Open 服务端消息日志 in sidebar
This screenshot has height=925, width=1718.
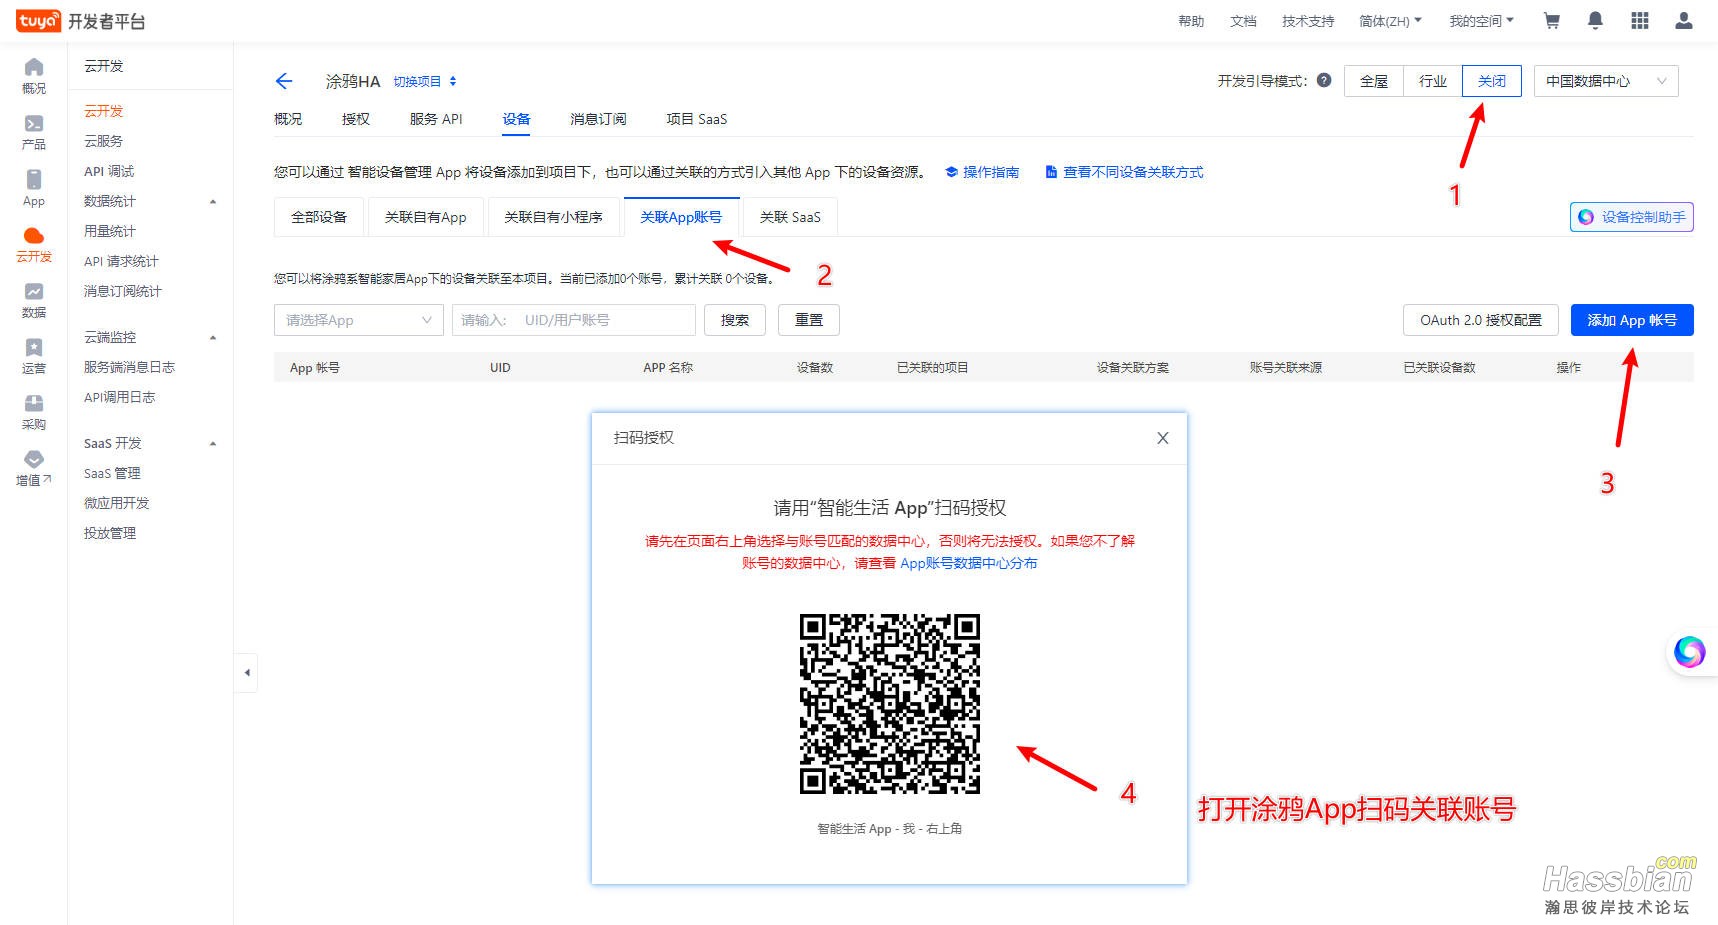129,367
